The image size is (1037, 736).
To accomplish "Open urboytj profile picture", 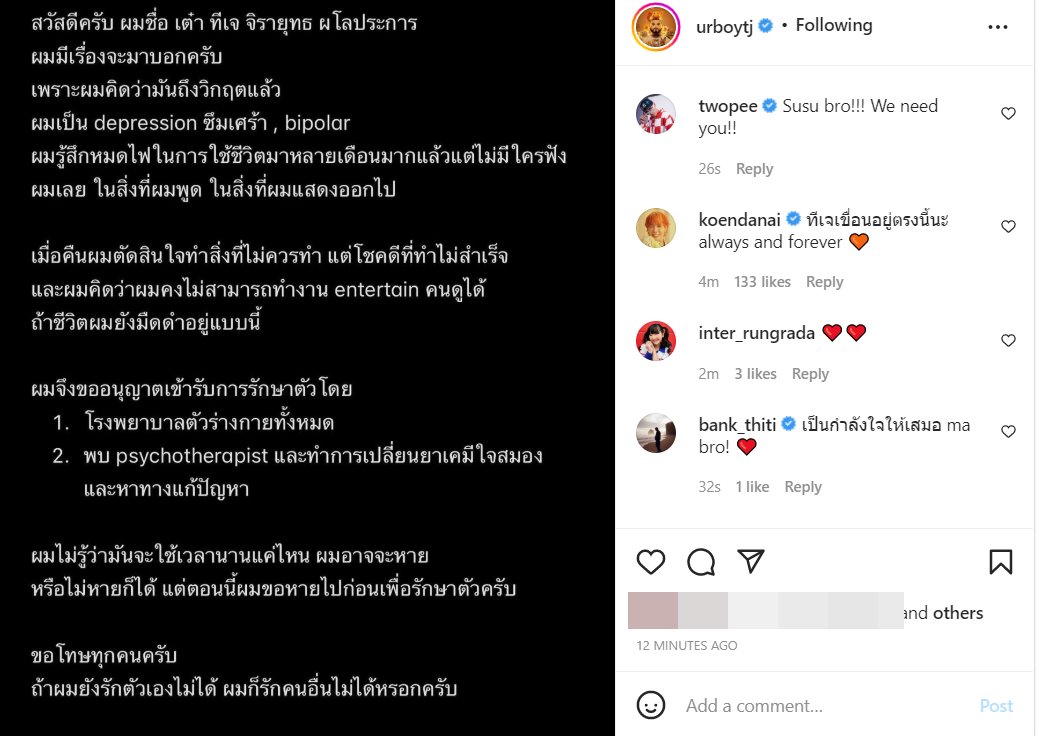I will [655, 26].
